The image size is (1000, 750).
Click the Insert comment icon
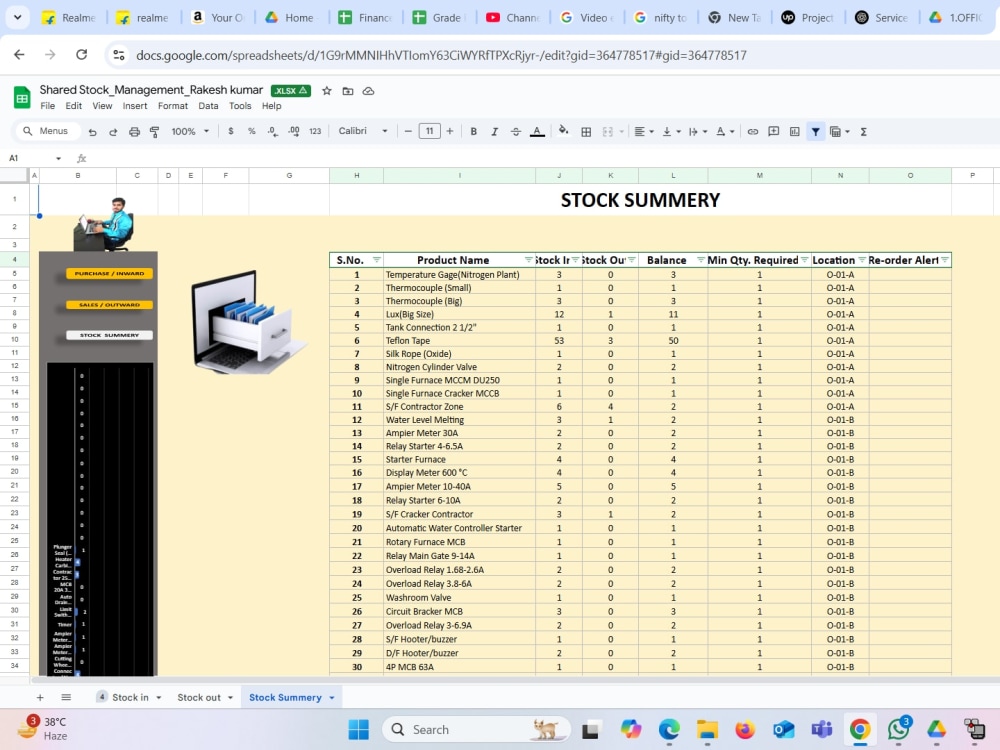pos(774,131)
